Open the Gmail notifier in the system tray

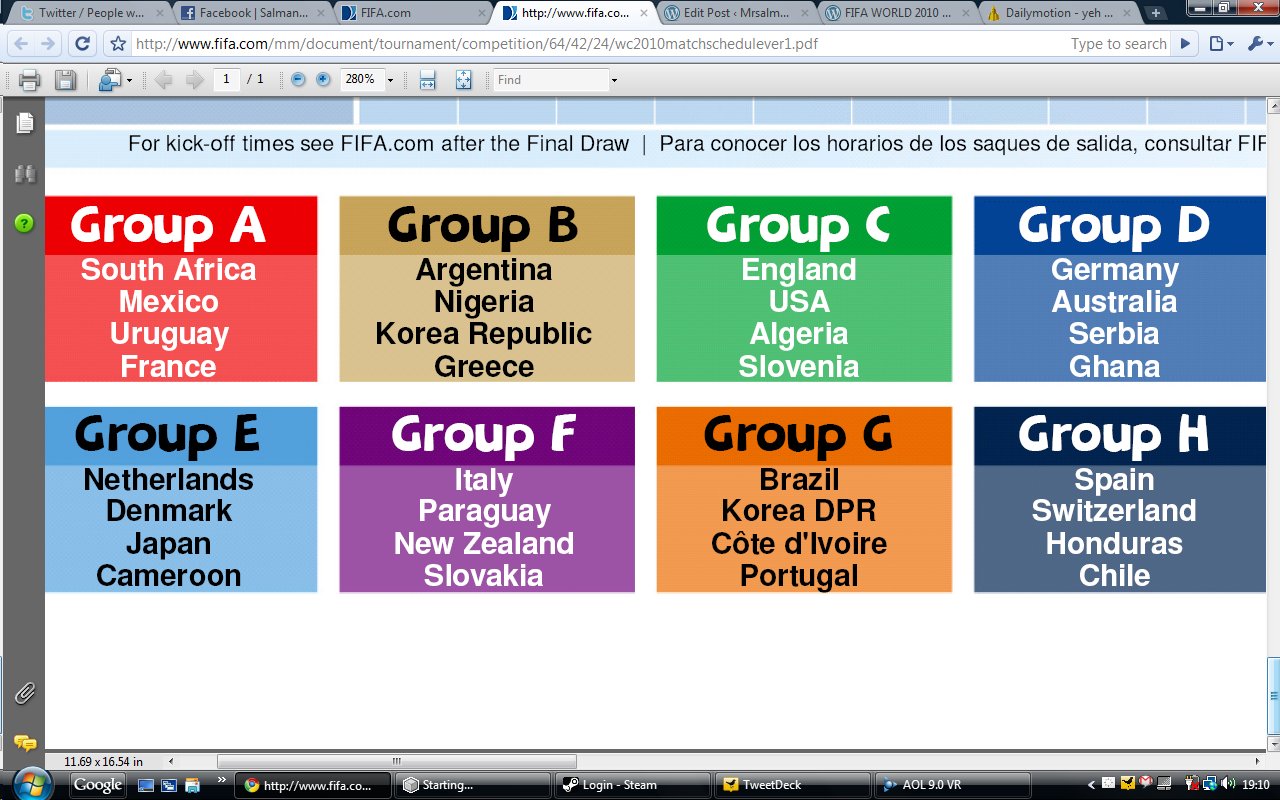(1145, 782)
